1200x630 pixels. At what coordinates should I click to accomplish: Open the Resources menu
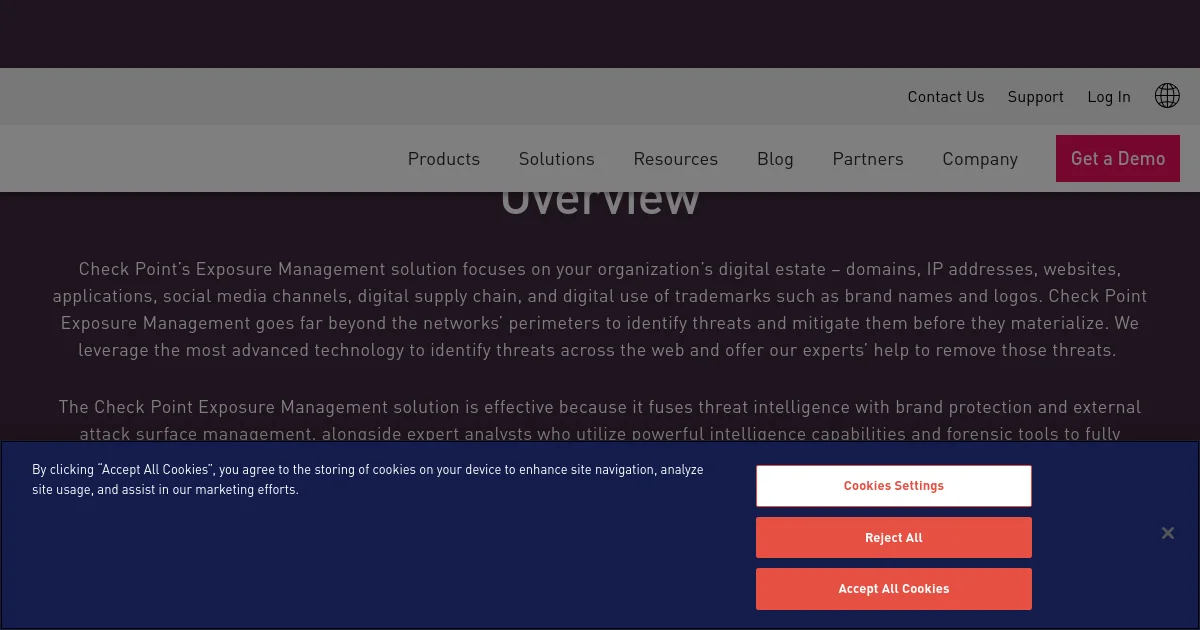(676, 159)
